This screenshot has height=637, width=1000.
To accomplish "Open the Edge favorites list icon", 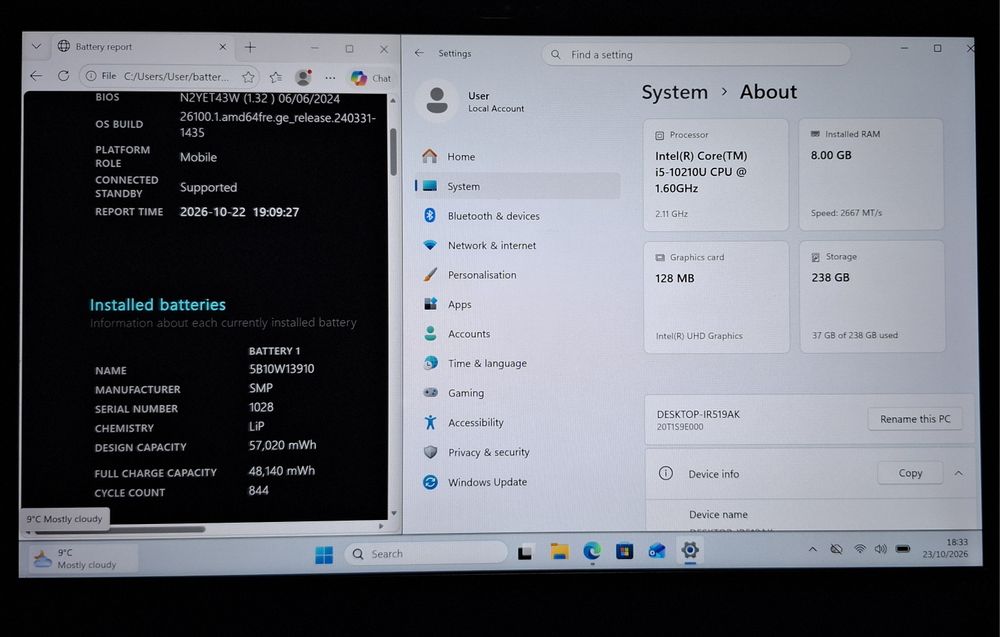I will click(276, 77).
